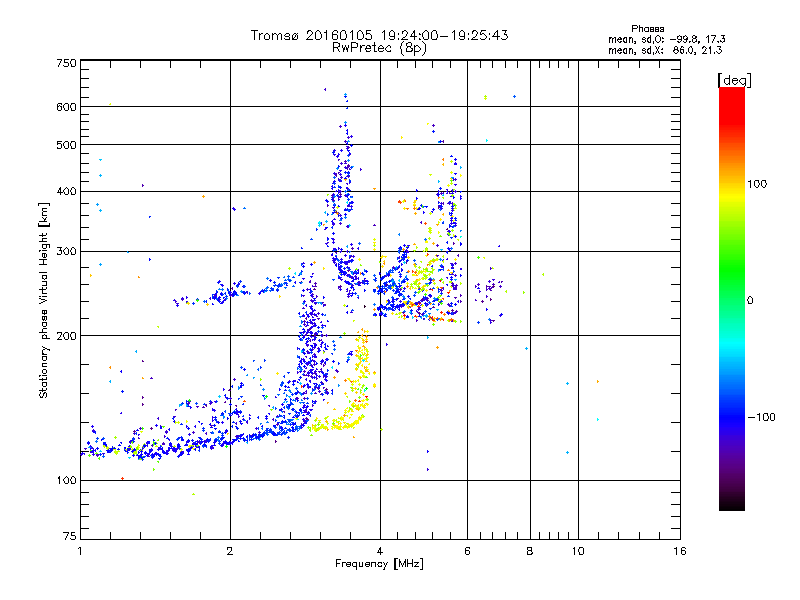Click the isolated red point just above 100 km

coord(122,479)
